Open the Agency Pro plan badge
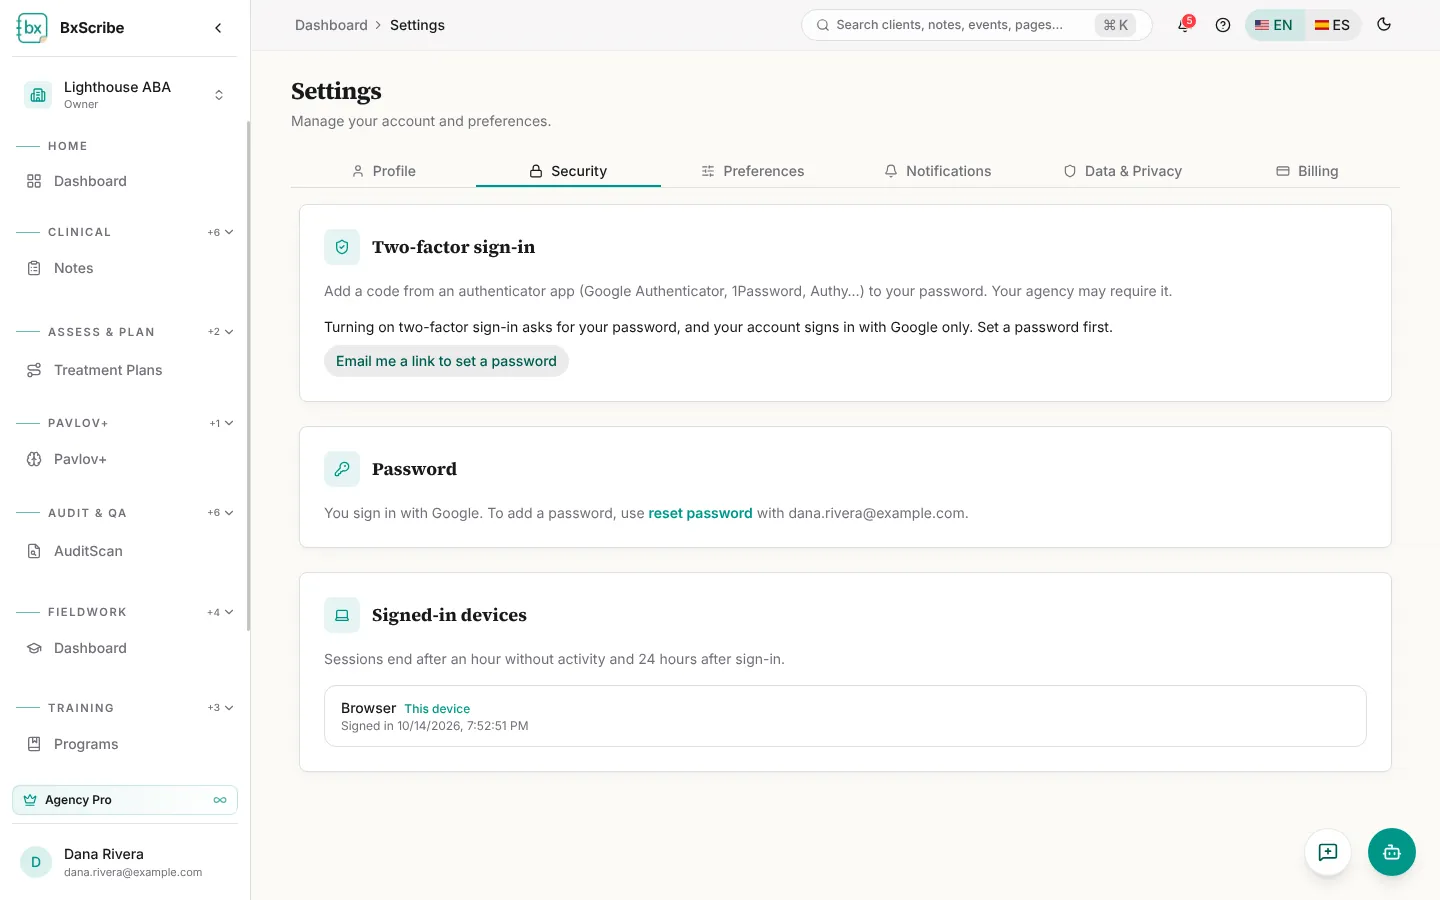The width and height of the screenshot is (1440, 900). click(125, 800)
